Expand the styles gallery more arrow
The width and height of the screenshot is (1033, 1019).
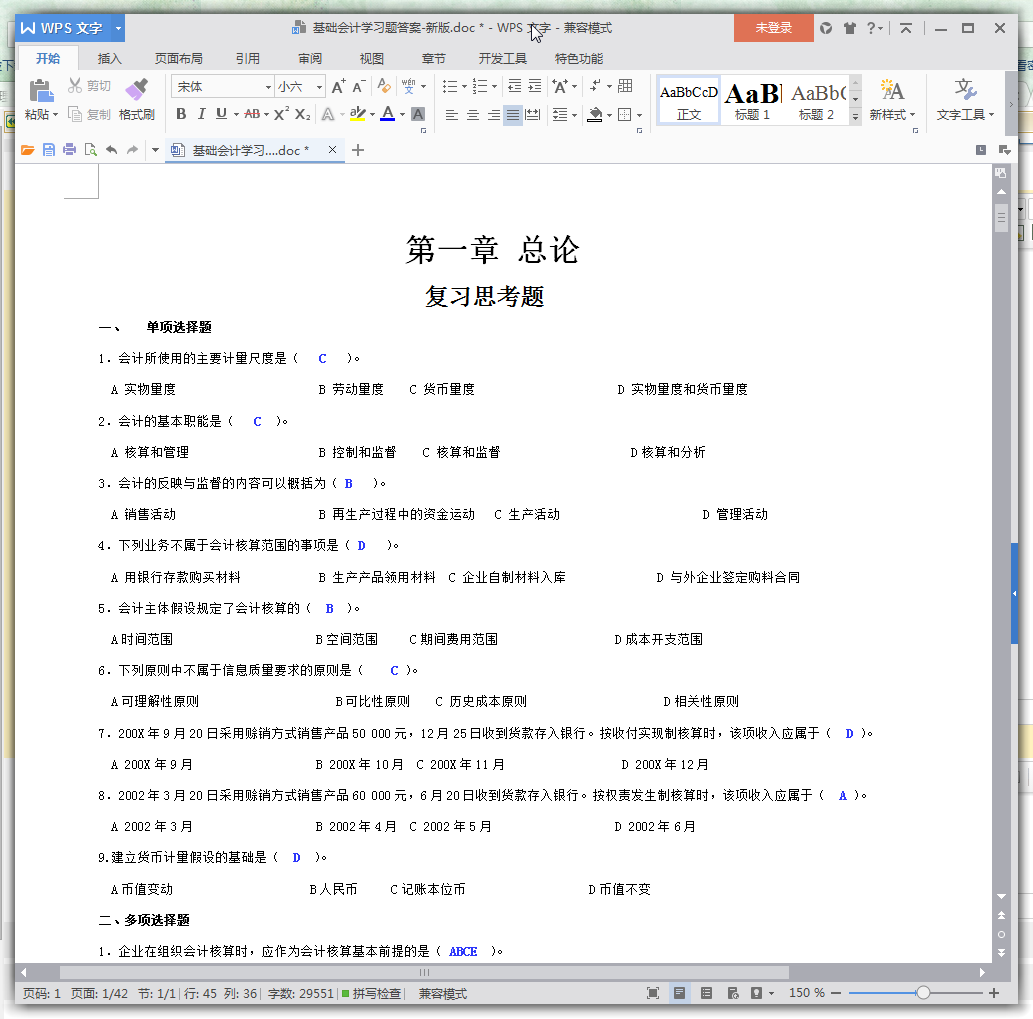855,116
